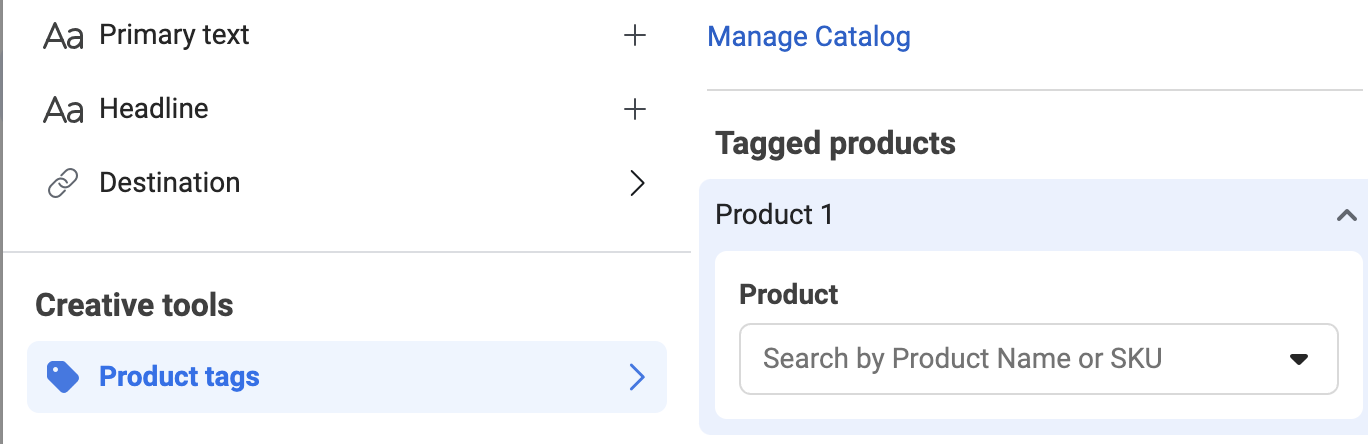Click the Product 1 header label
1368x444 pixels.
pos(774,214)
